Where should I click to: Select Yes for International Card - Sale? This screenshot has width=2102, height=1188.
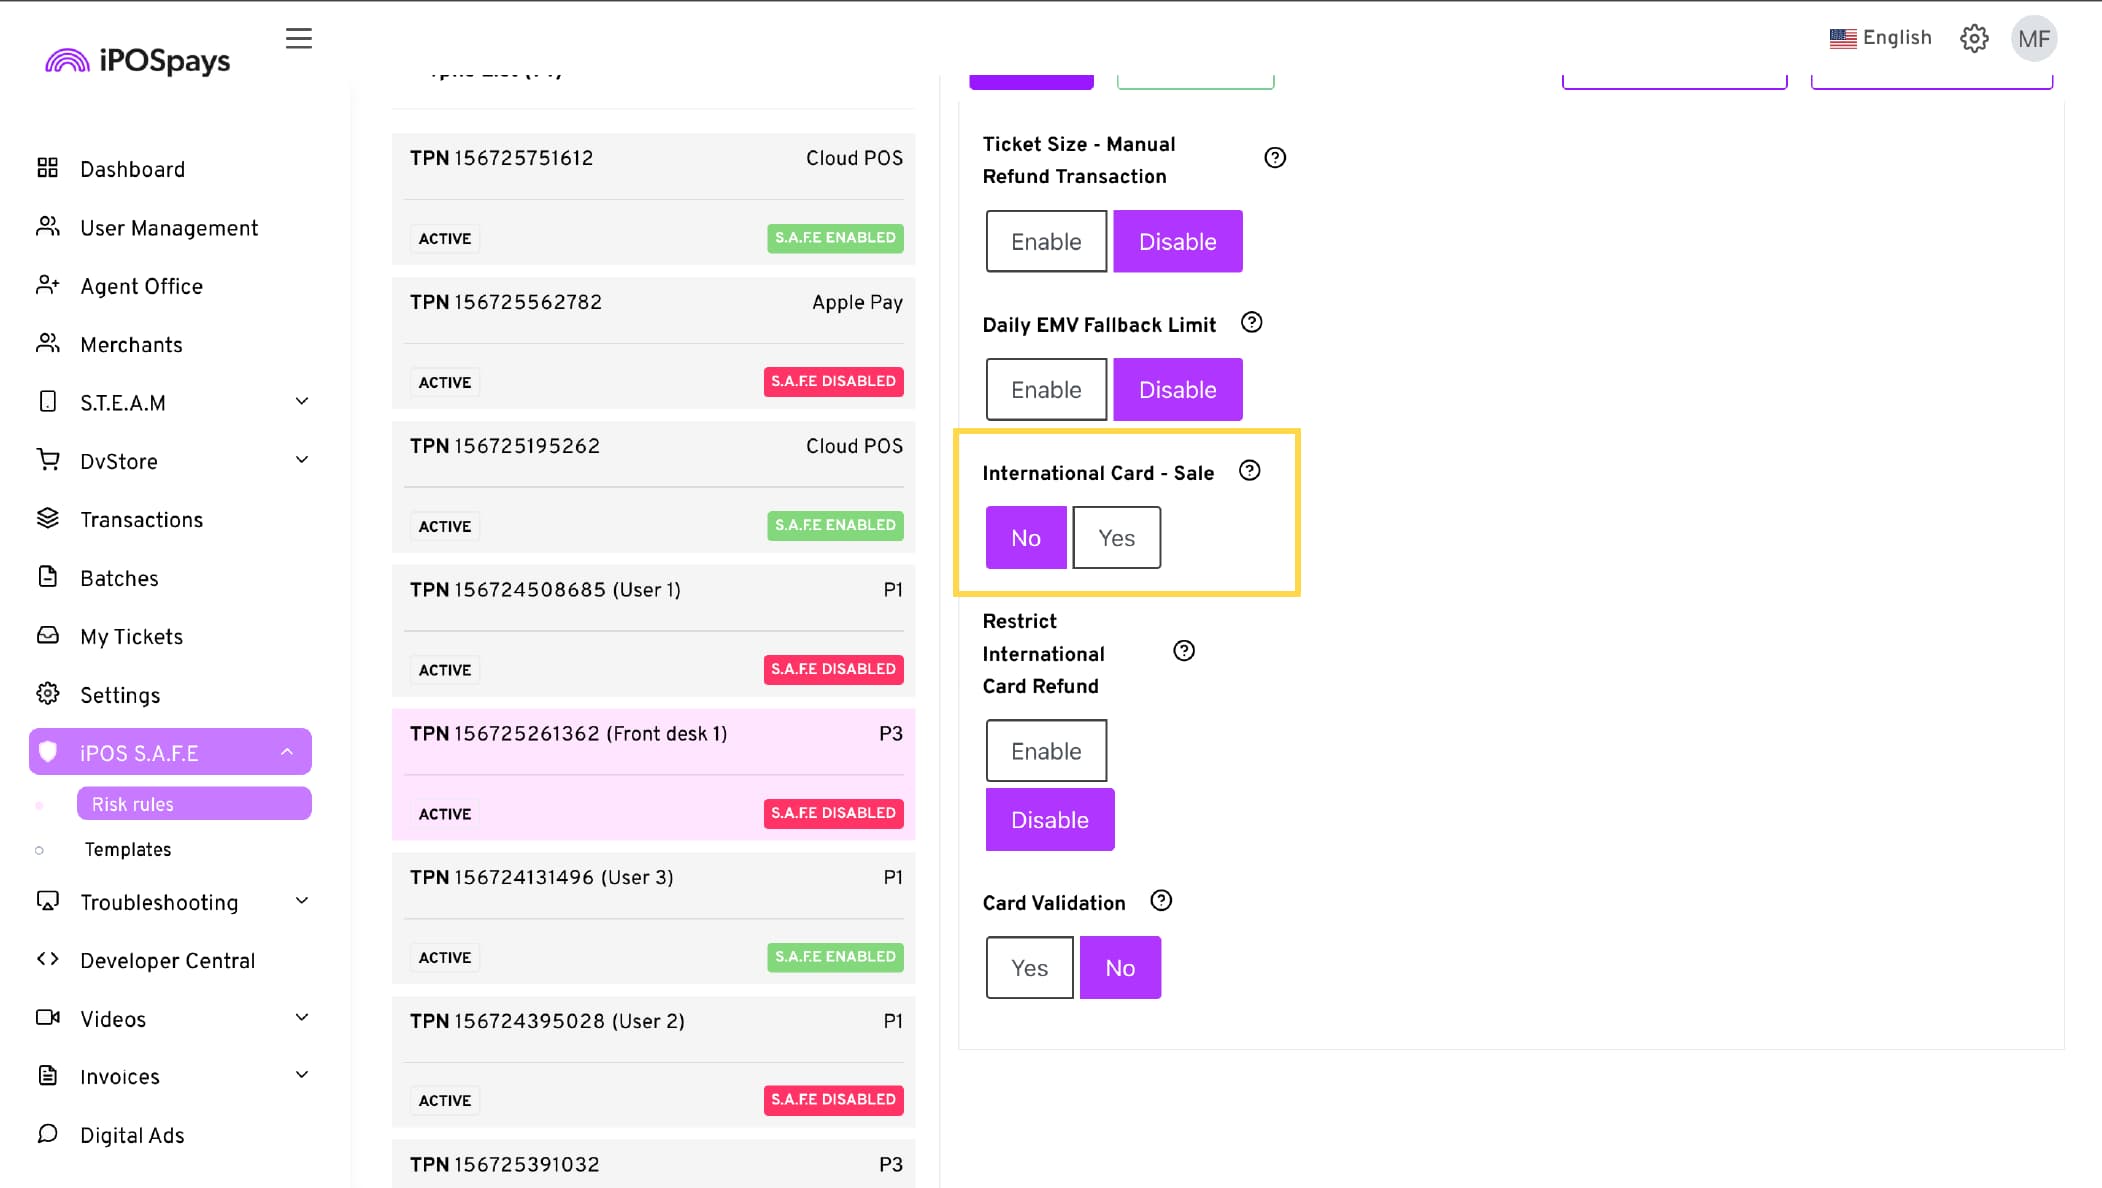click(1116, 538)
